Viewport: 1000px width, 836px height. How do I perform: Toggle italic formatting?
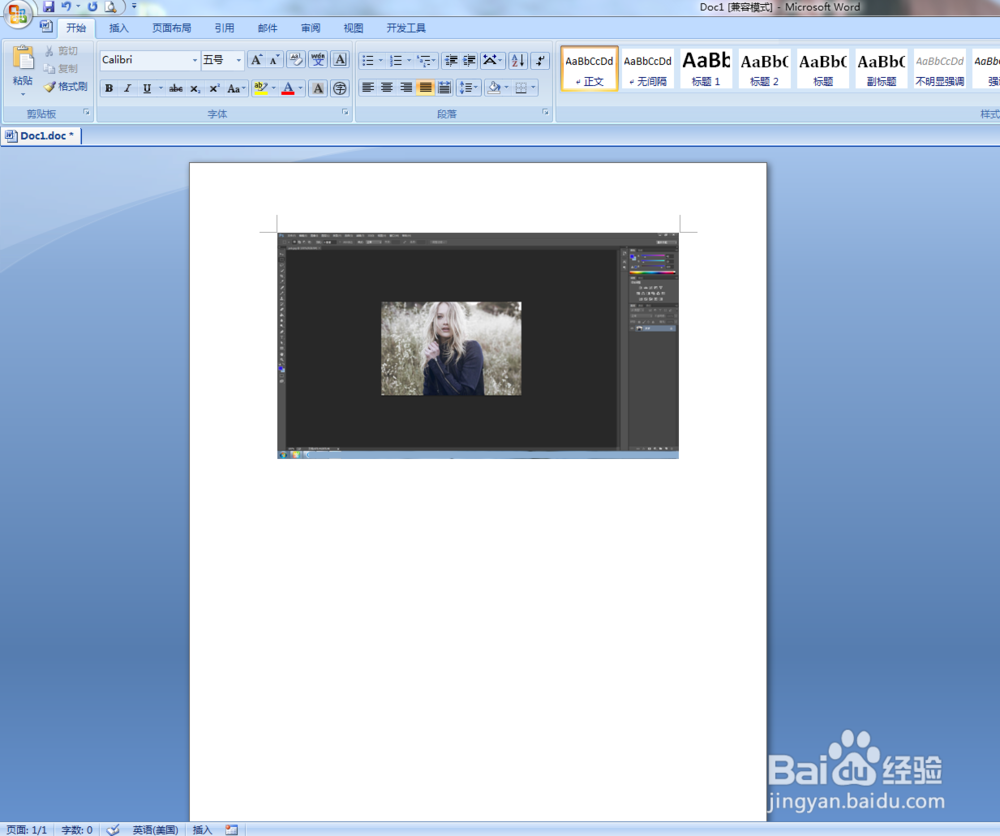point(128,88)
